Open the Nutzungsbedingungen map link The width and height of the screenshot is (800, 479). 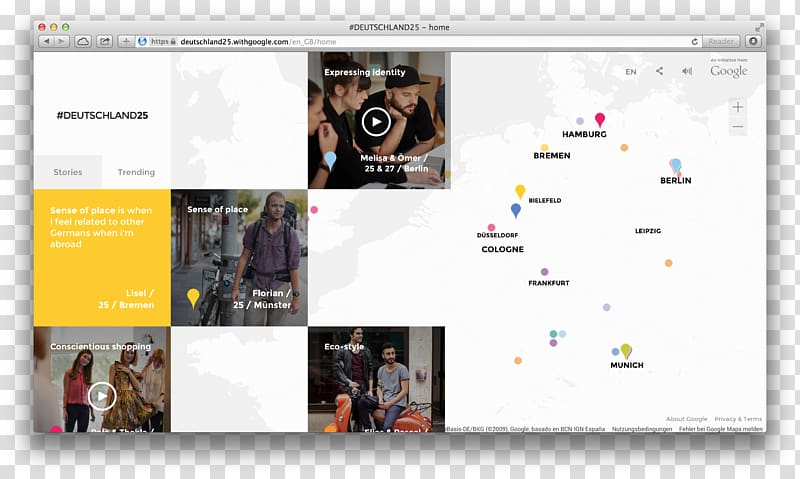click(x=642, y=429)
